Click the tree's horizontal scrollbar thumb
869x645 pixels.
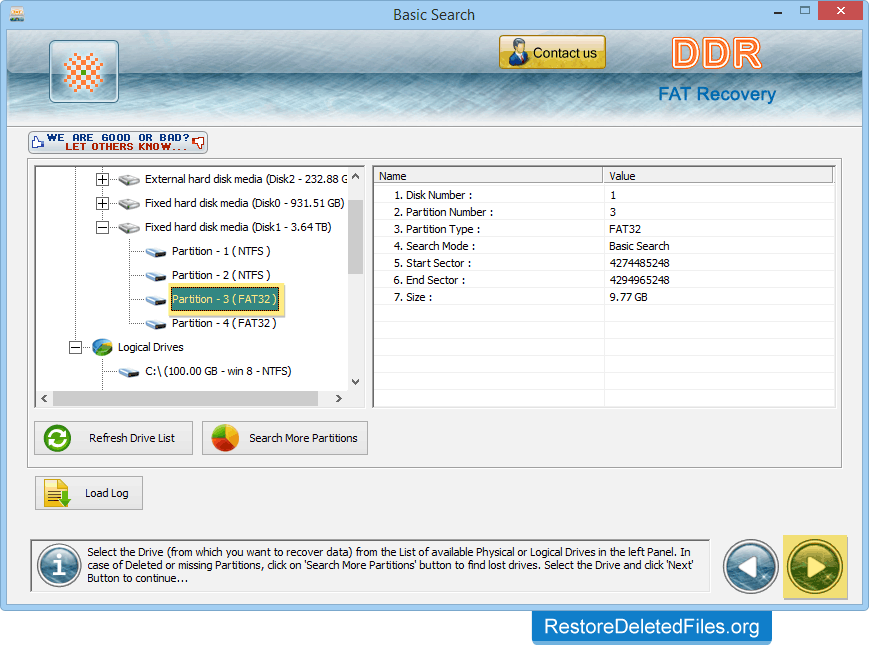pyautogui.click(x=185, y=398)
